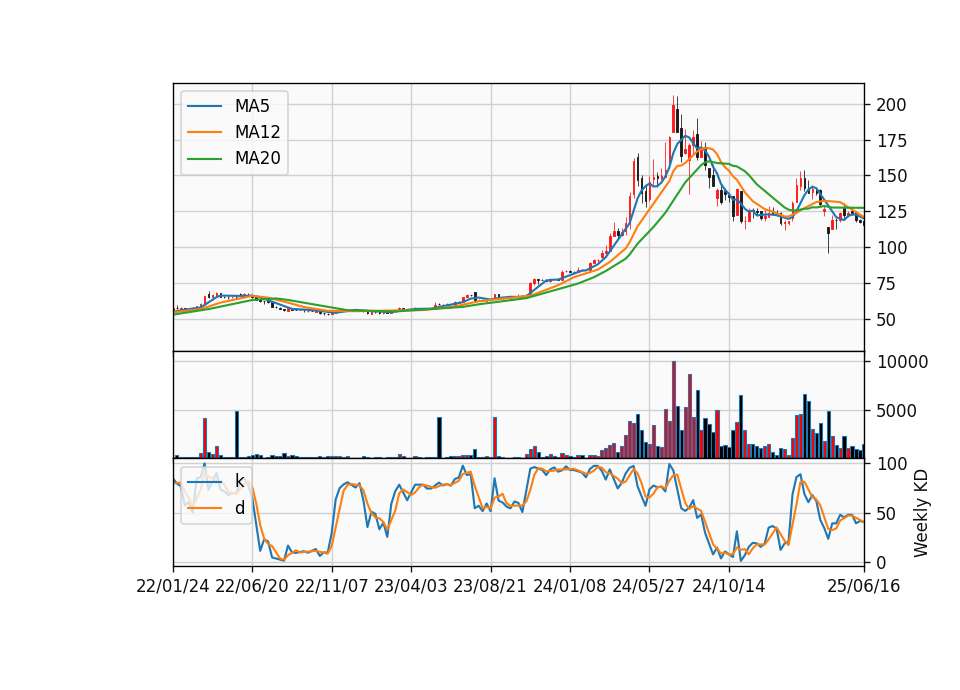Click the 125 price axis label
This screenshot has height=690, width=960.
[x=891, y=212]
